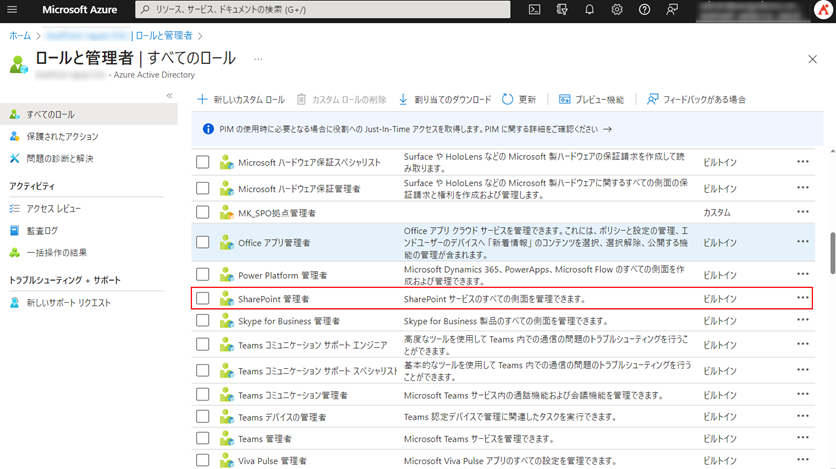
Task: Click 割り当てのダウンロード button
Action: 445,100
